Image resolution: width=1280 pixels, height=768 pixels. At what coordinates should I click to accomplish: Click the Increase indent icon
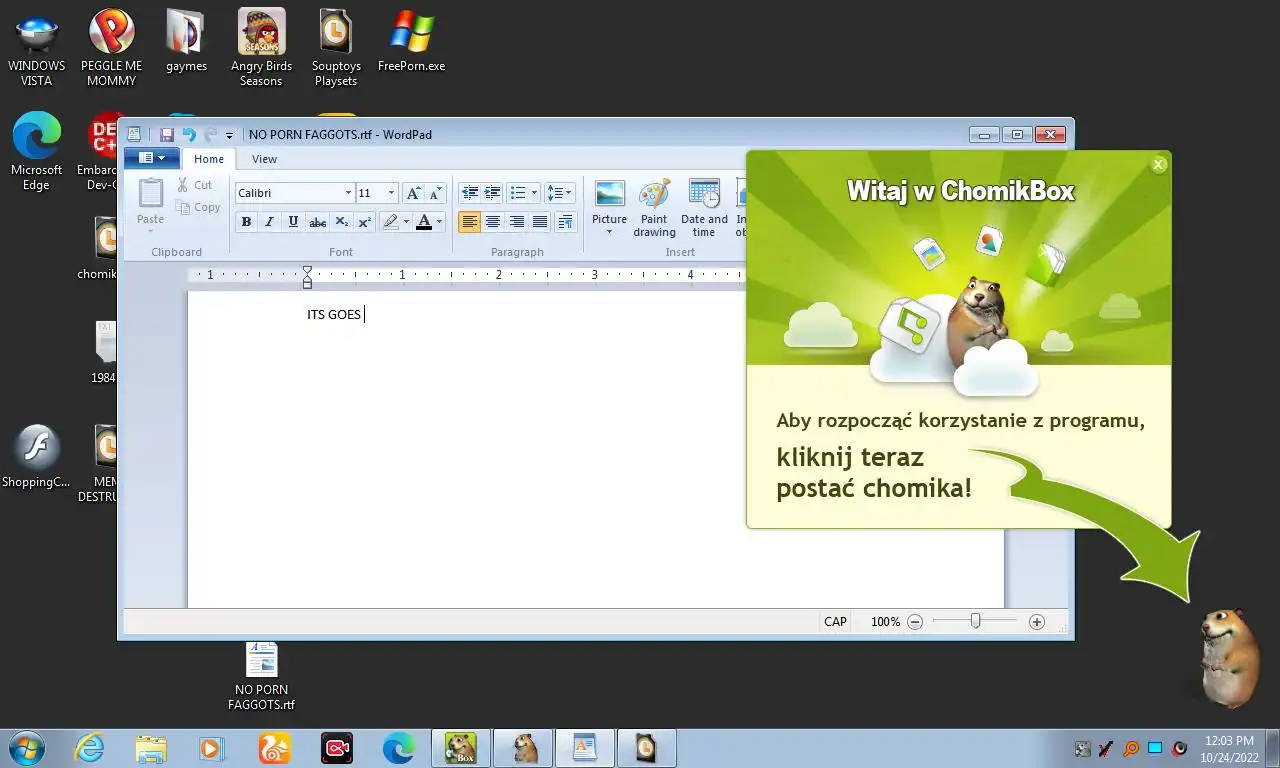click(492, 193)
